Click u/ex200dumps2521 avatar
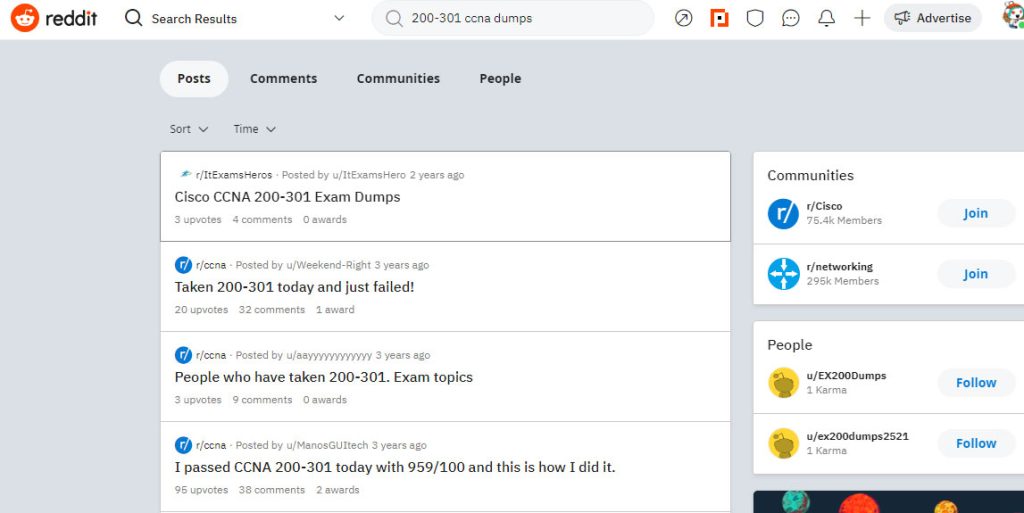Image resolution: width=1024 pixels, height=513 pixels. pos(783,443)
